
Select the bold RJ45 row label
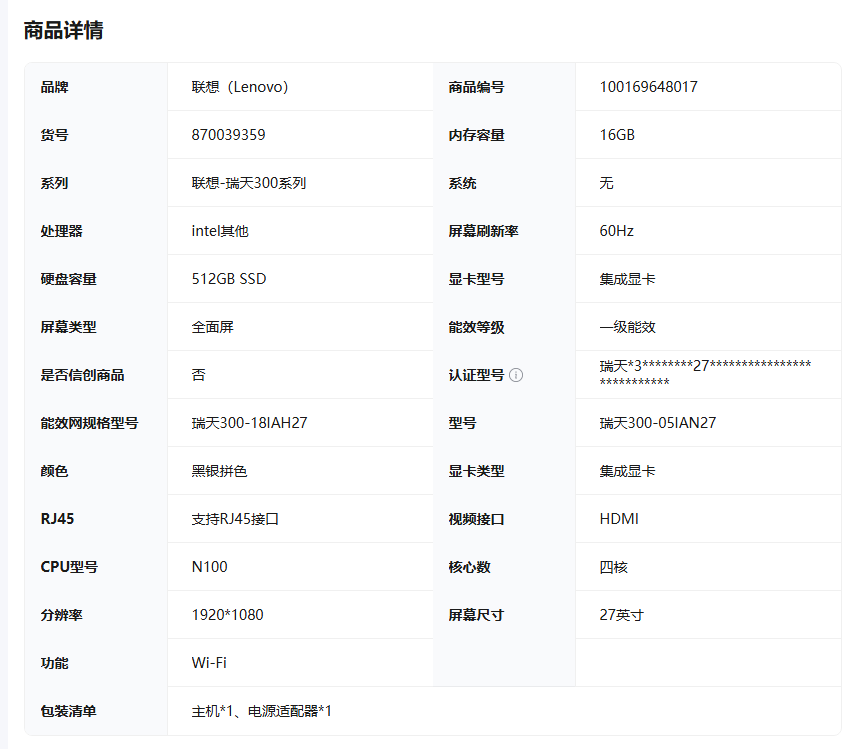click(x=57, y=519)
